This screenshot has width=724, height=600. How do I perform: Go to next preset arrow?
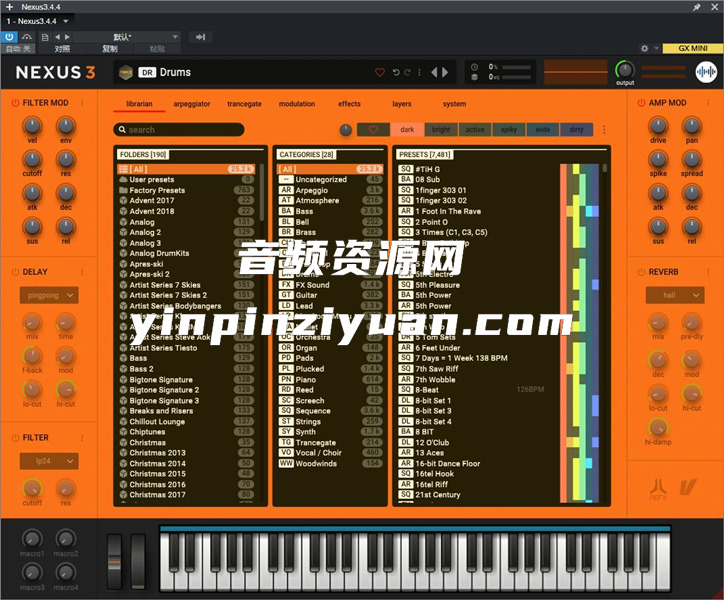[x=445, y=73]
